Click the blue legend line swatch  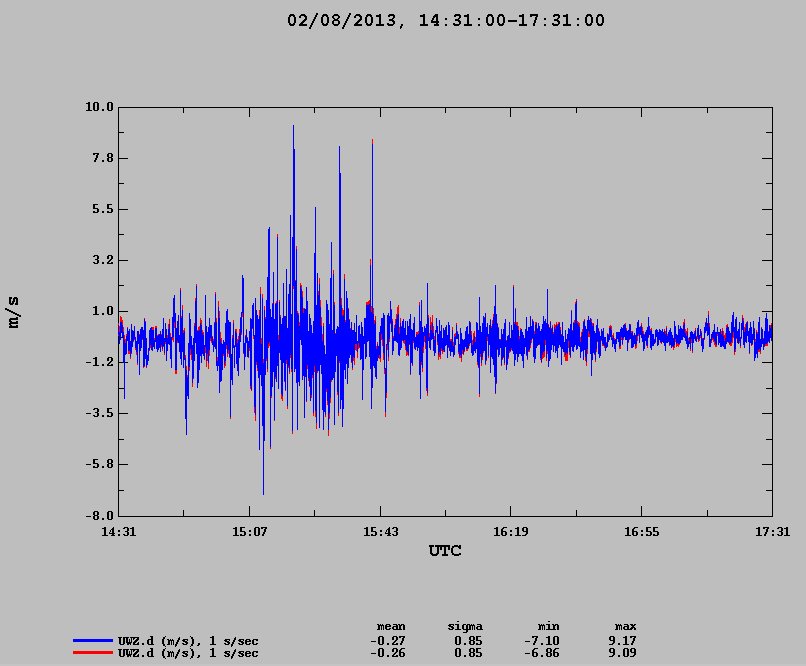pos(93,640)
